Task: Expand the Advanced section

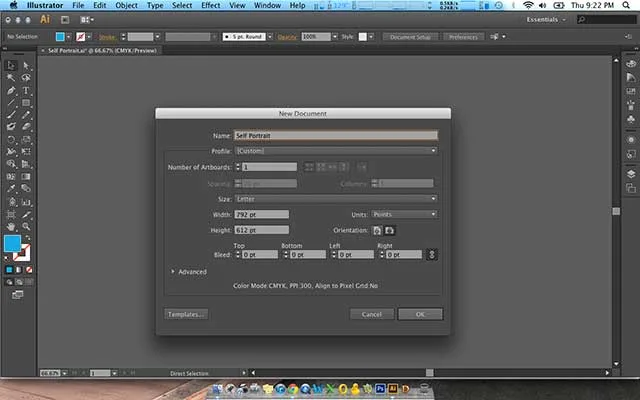Action: tap(189, 272)
